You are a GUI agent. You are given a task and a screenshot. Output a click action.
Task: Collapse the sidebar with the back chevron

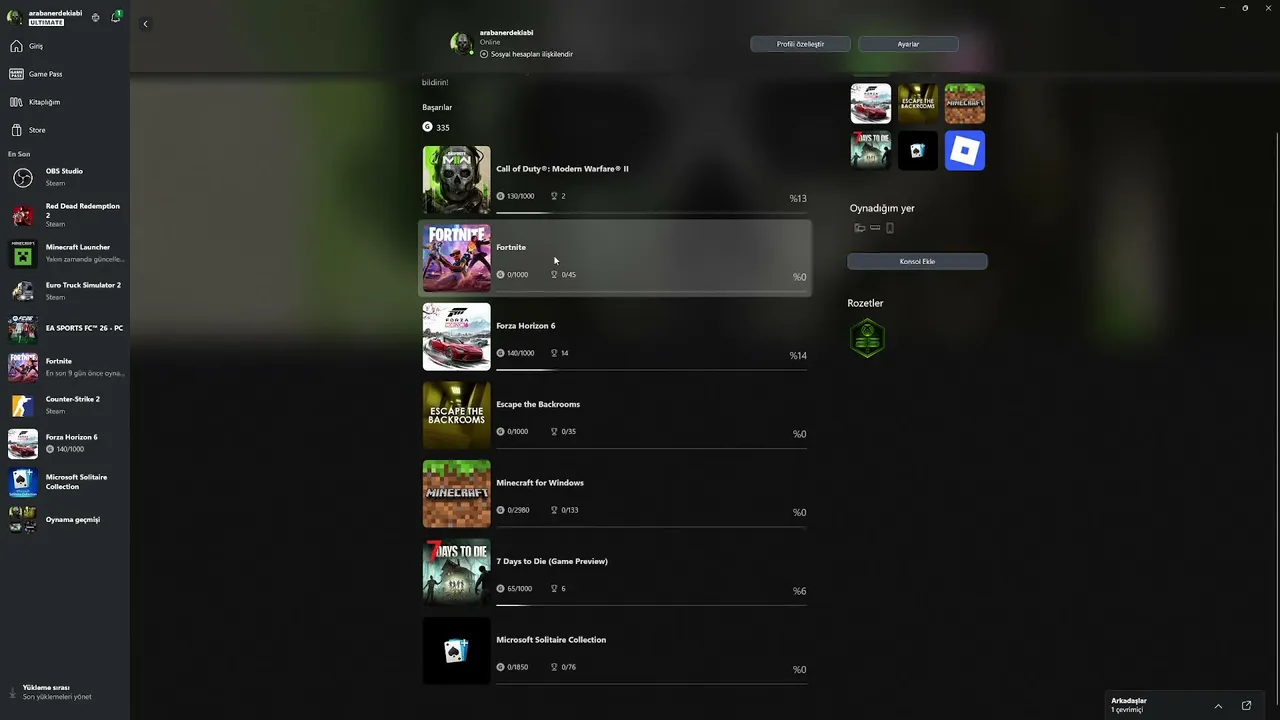click(x=145, y=24)
